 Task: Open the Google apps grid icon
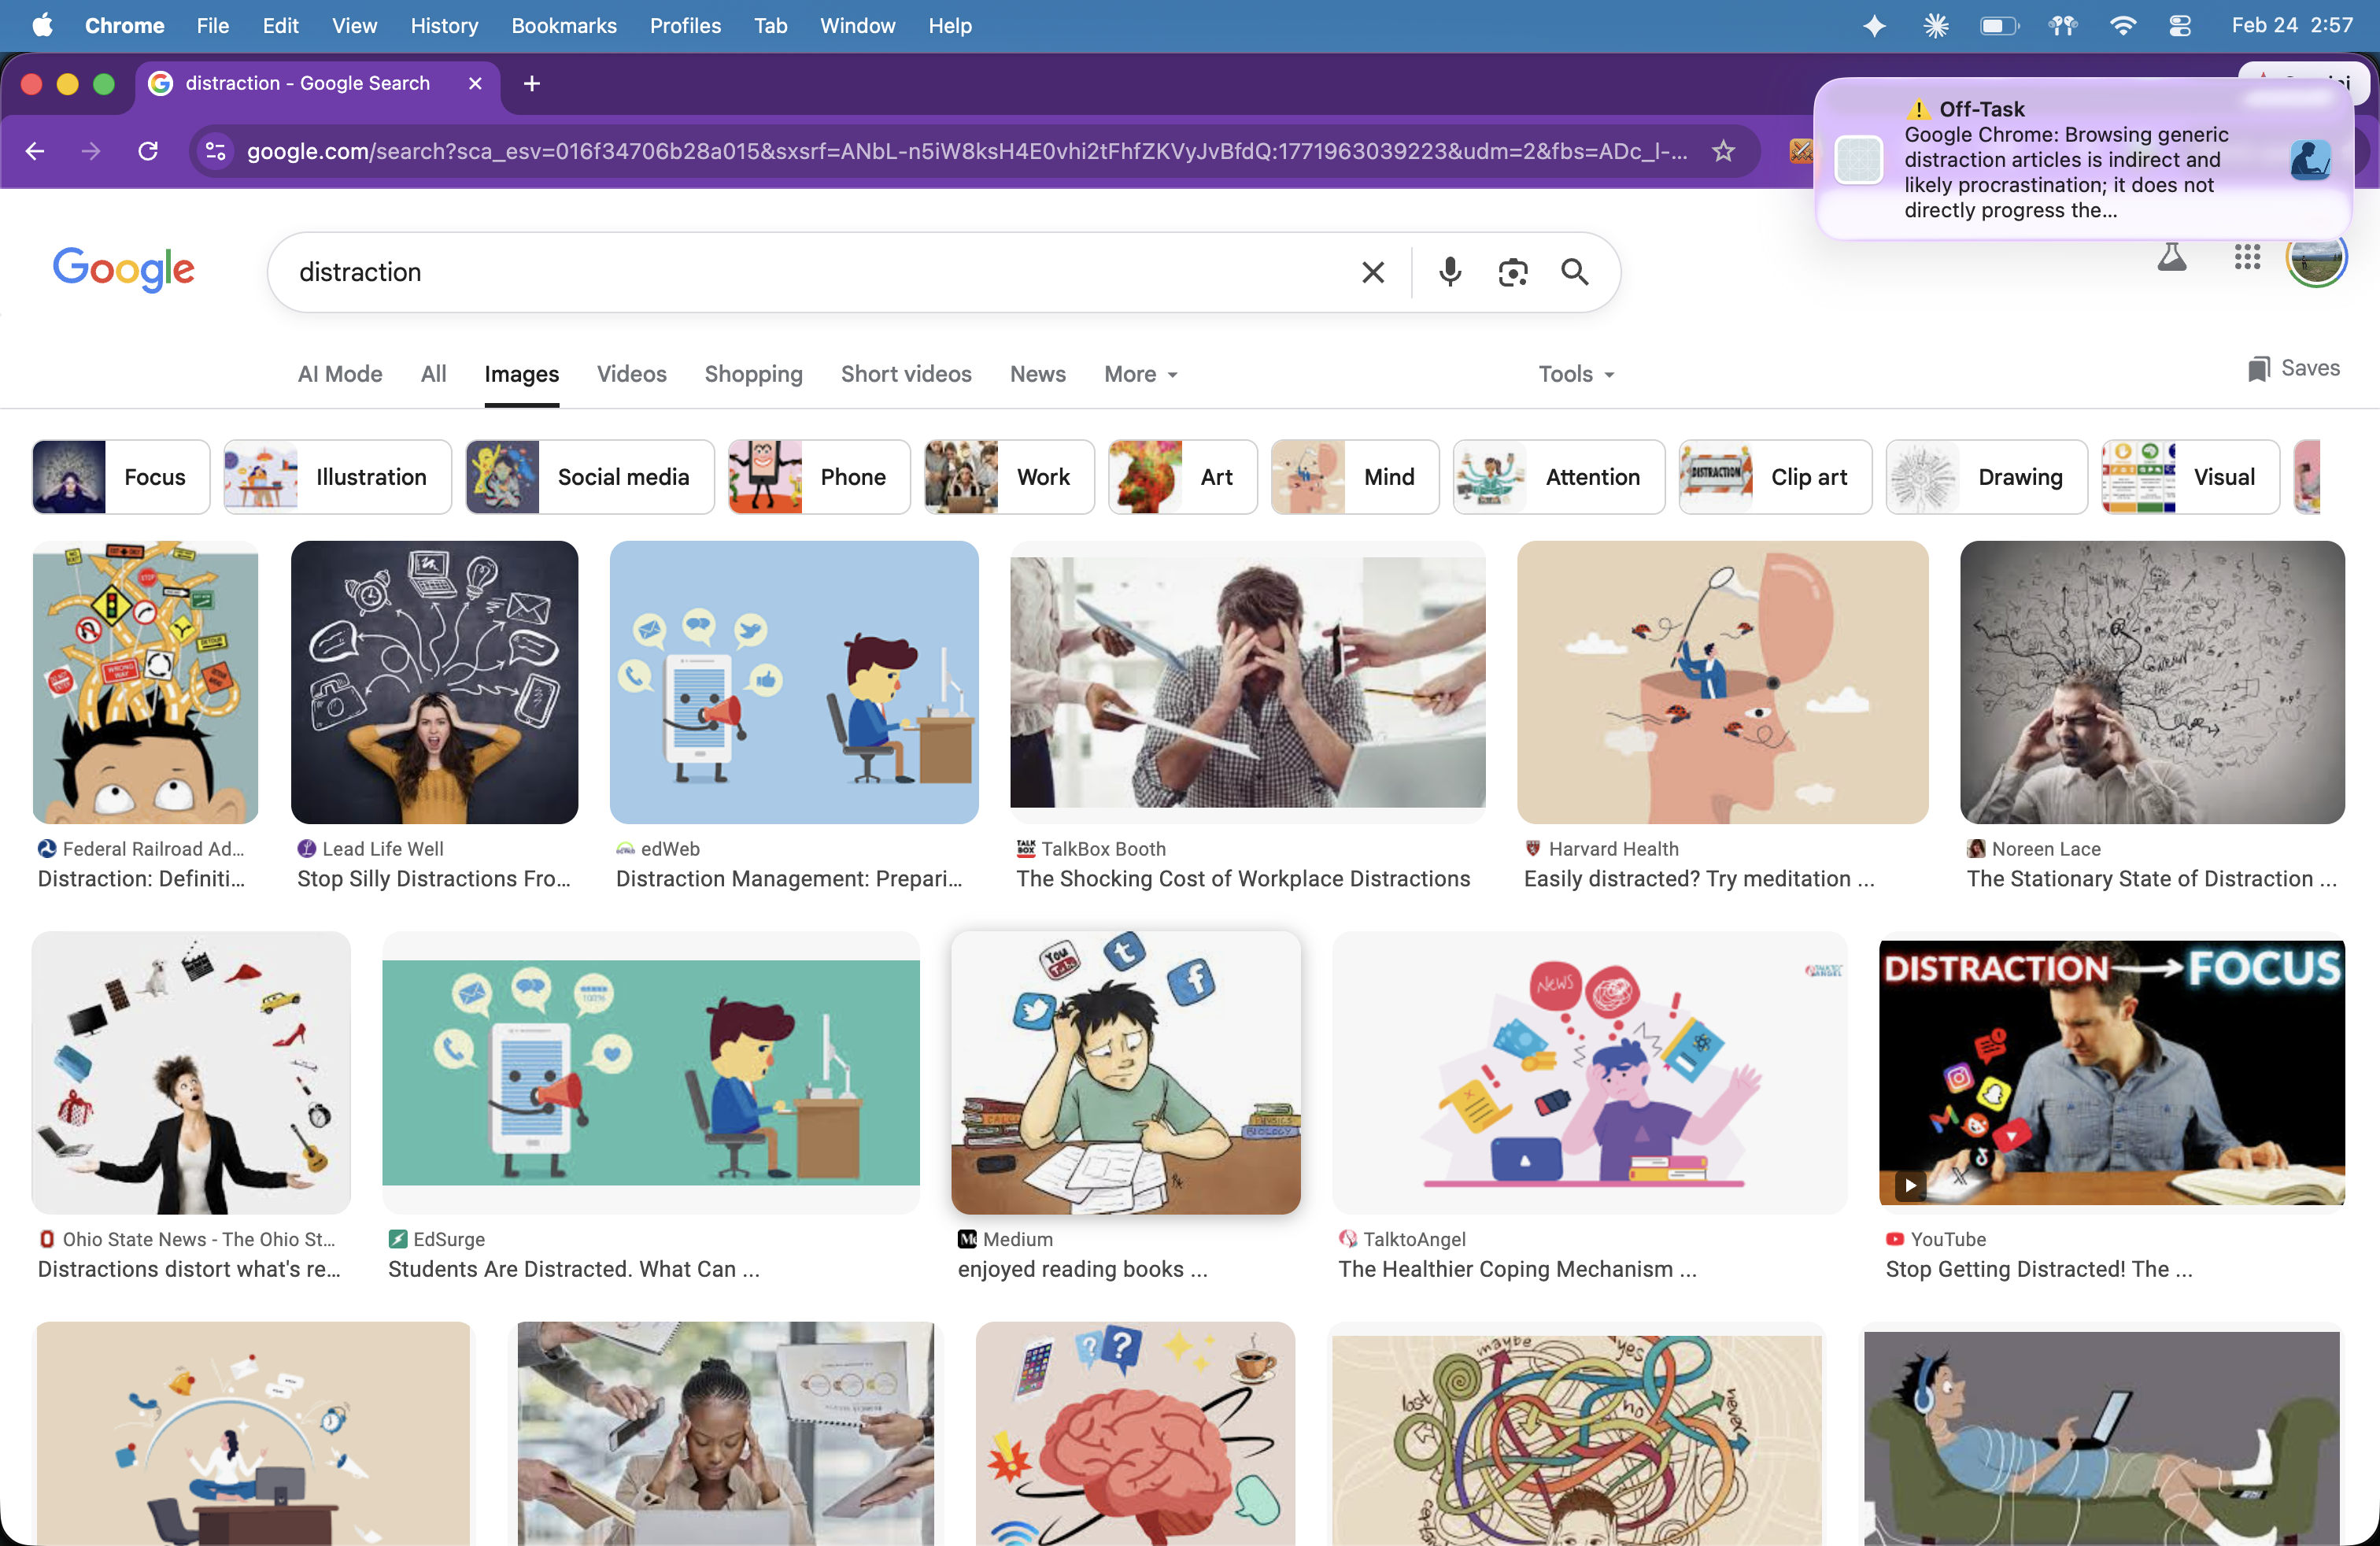(x=2246, y=258)
